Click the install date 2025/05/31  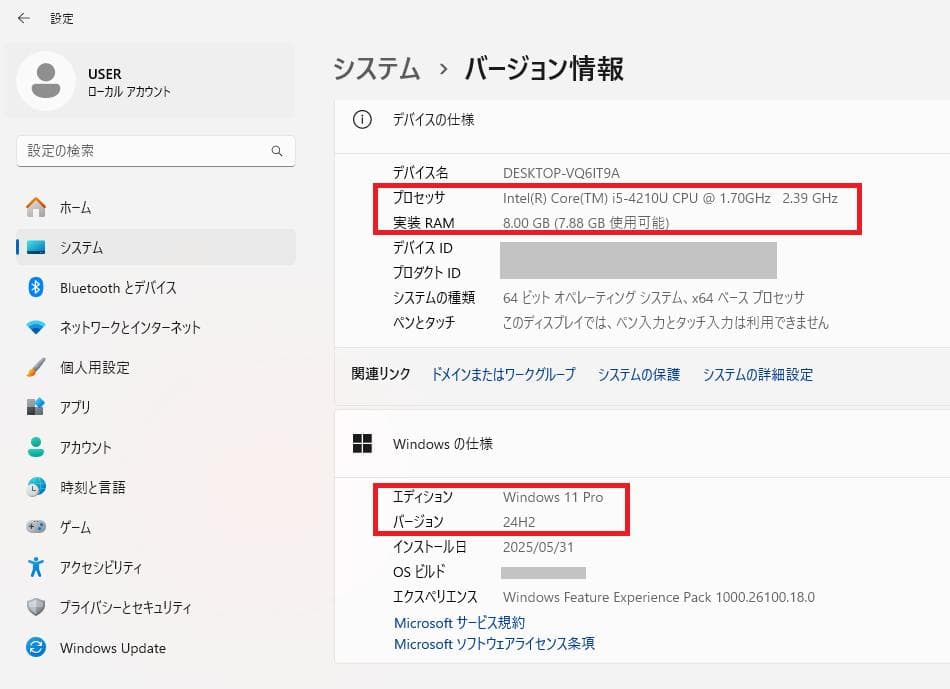click(x=538, y=547)
